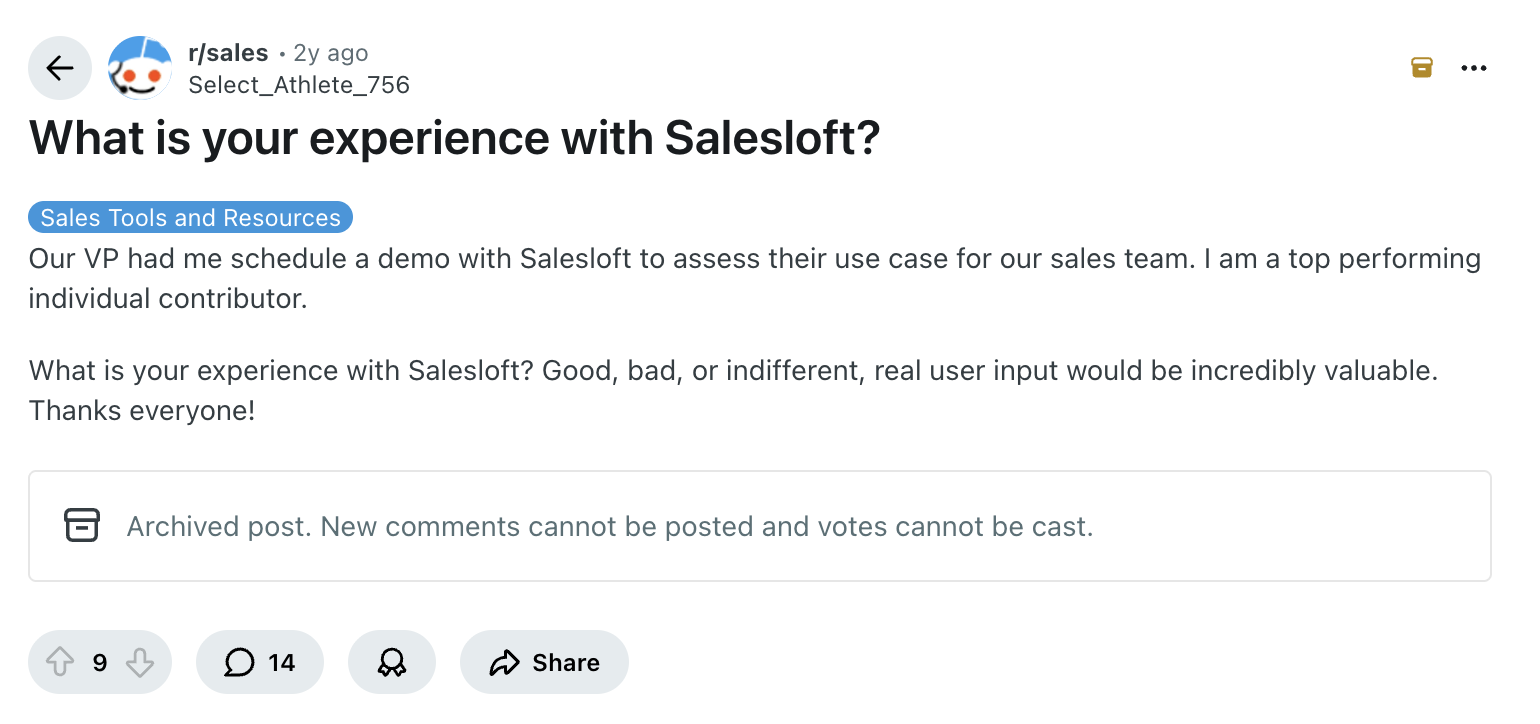Click the vote count showing 9
Viewport: 1540px width, 724px height.
(x=97, y=662)
